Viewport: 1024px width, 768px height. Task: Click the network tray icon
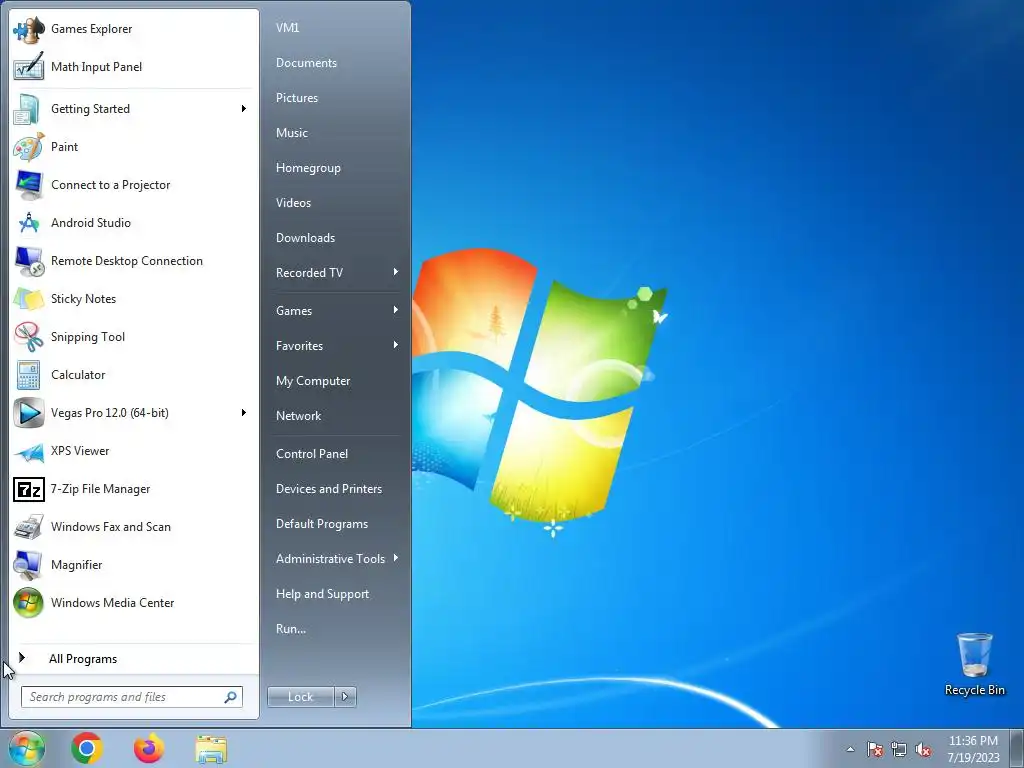[x=899, y=749]
